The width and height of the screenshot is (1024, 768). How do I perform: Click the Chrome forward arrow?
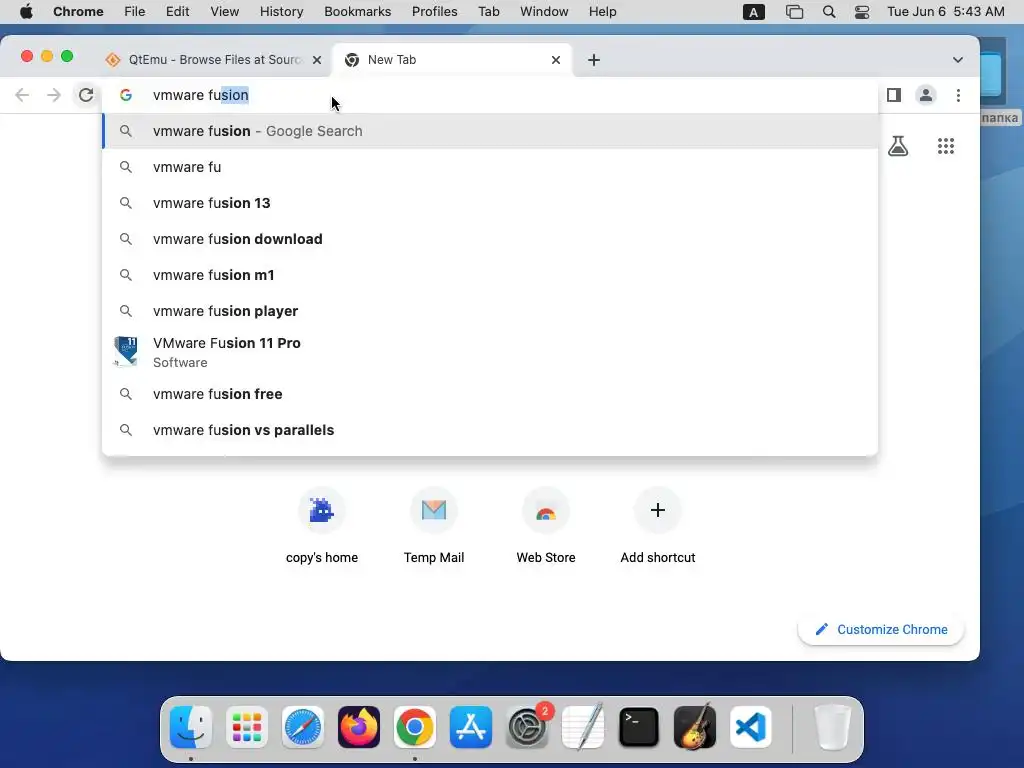(x=54, y=95)
